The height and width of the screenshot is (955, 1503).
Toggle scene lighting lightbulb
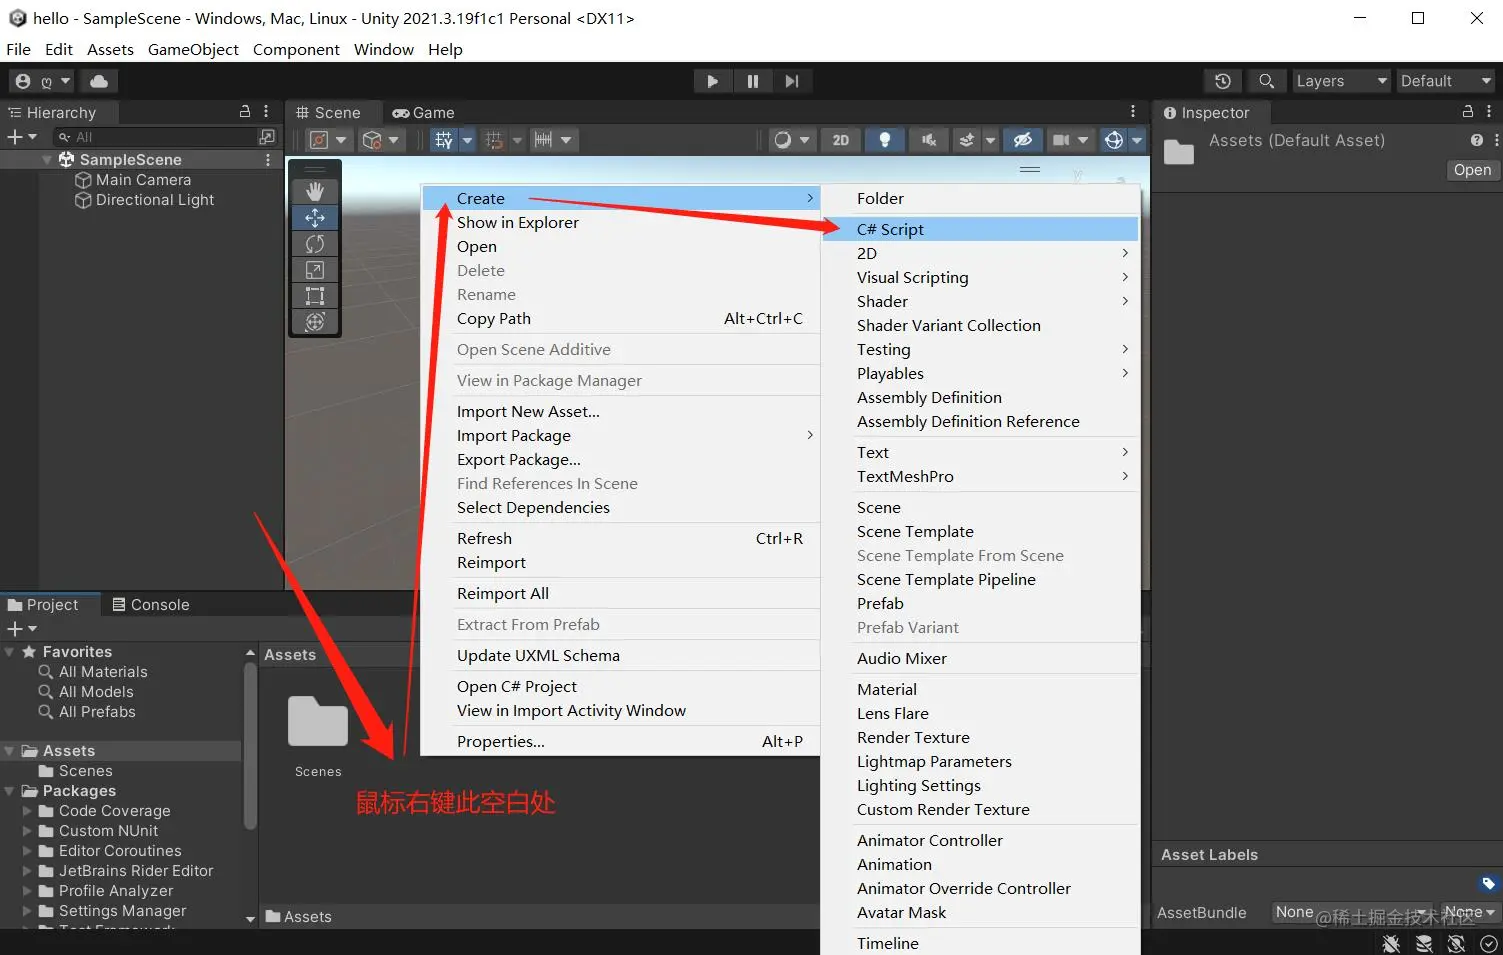click(885, 140)
